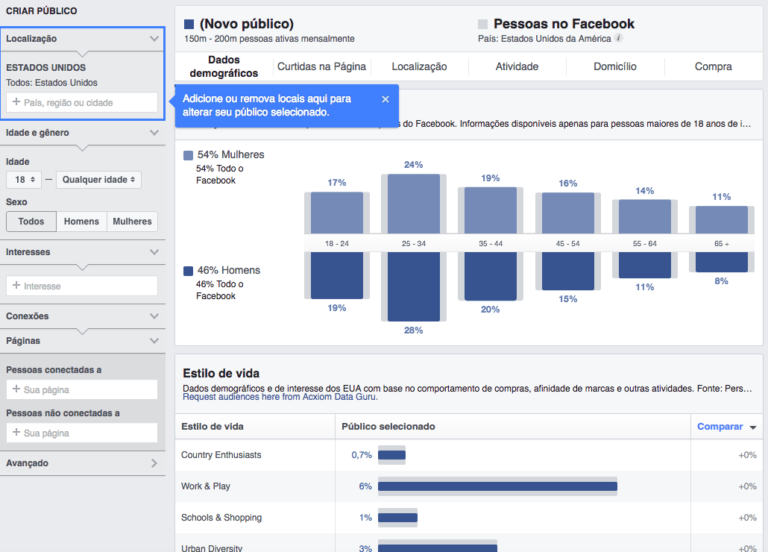Image resolution: width=768 pixels, height=552 pixels.
Task: Switch to Curtidas na Página tab
Action: [x=322, y=67]
